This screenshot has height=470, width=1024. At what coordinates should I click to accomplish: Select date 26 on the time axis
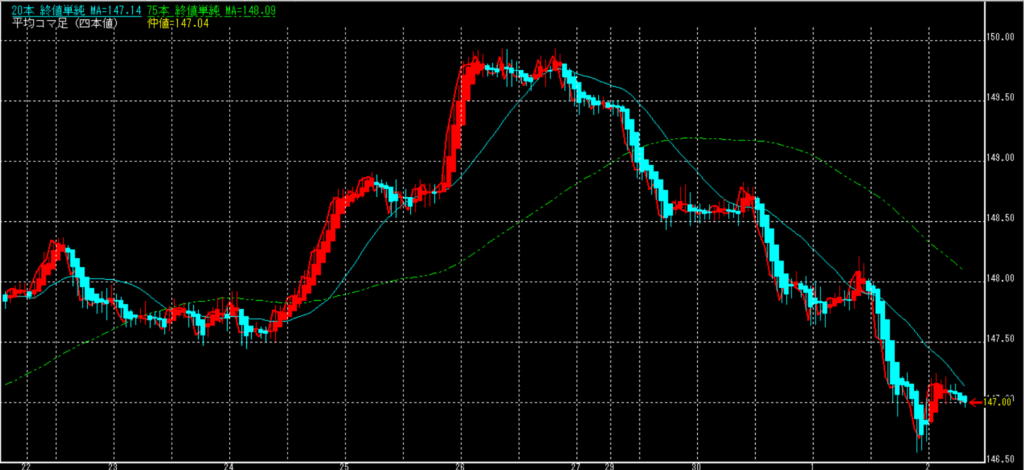(x=459, y=465)
